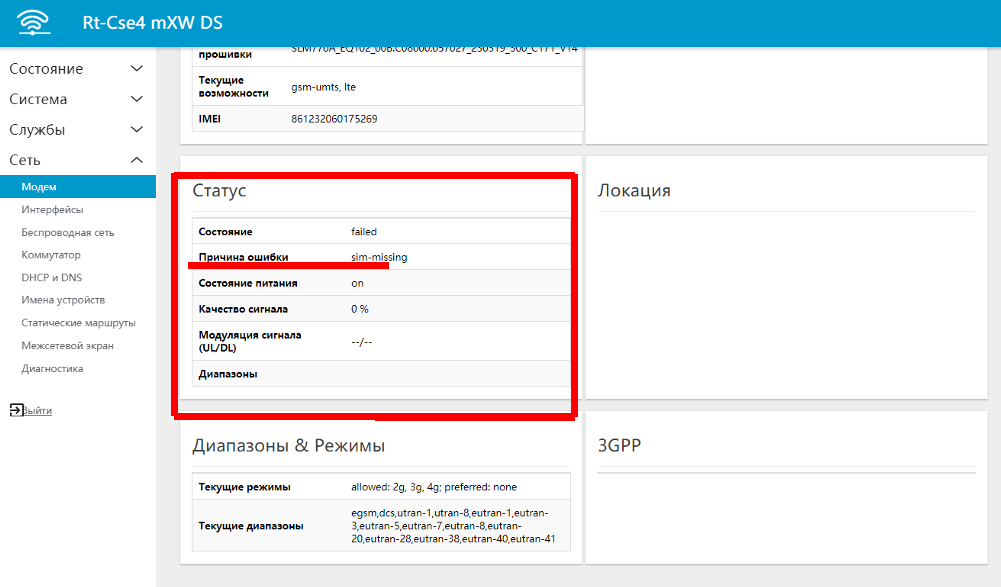Expand the Состояние section chevron

(x=137, y=69)
